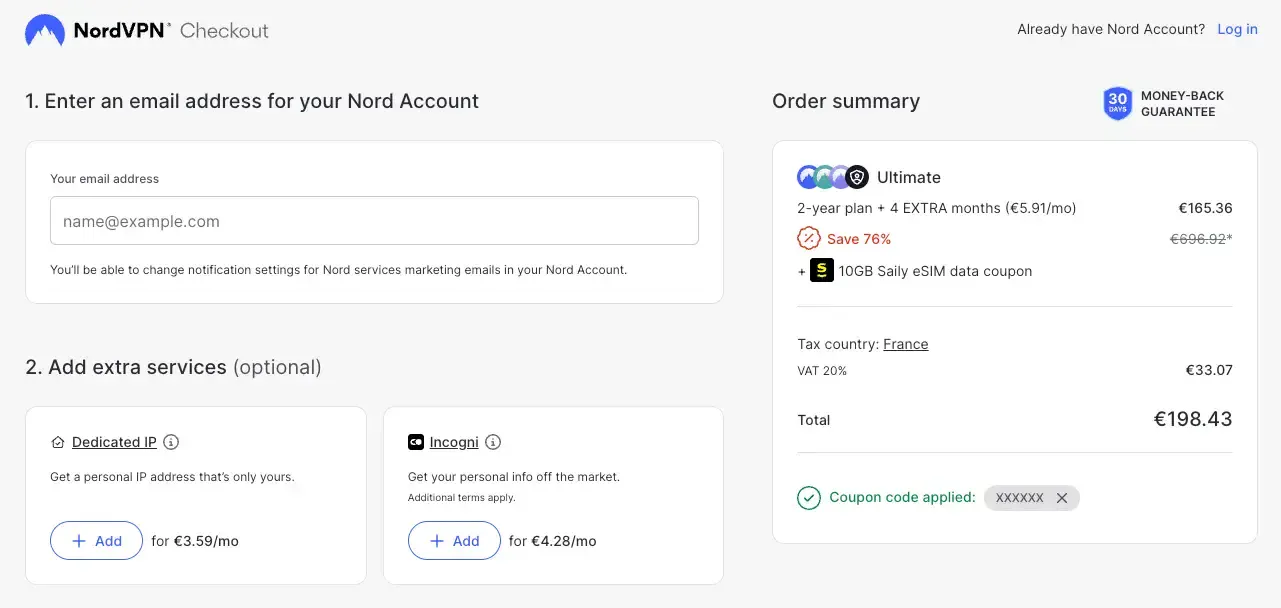Add the Dedicated IP service
The height and width of the screenshot is (608, 1281).
pos(96,541)
